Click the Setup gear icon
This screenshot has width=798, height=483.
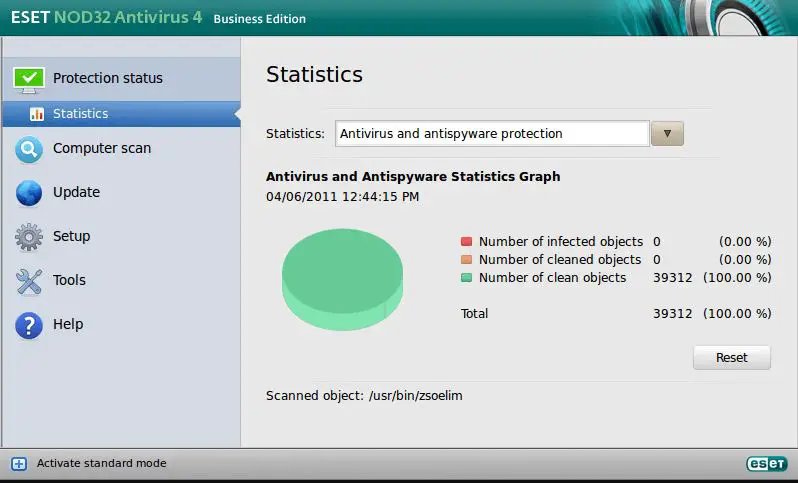click(29, 237)
